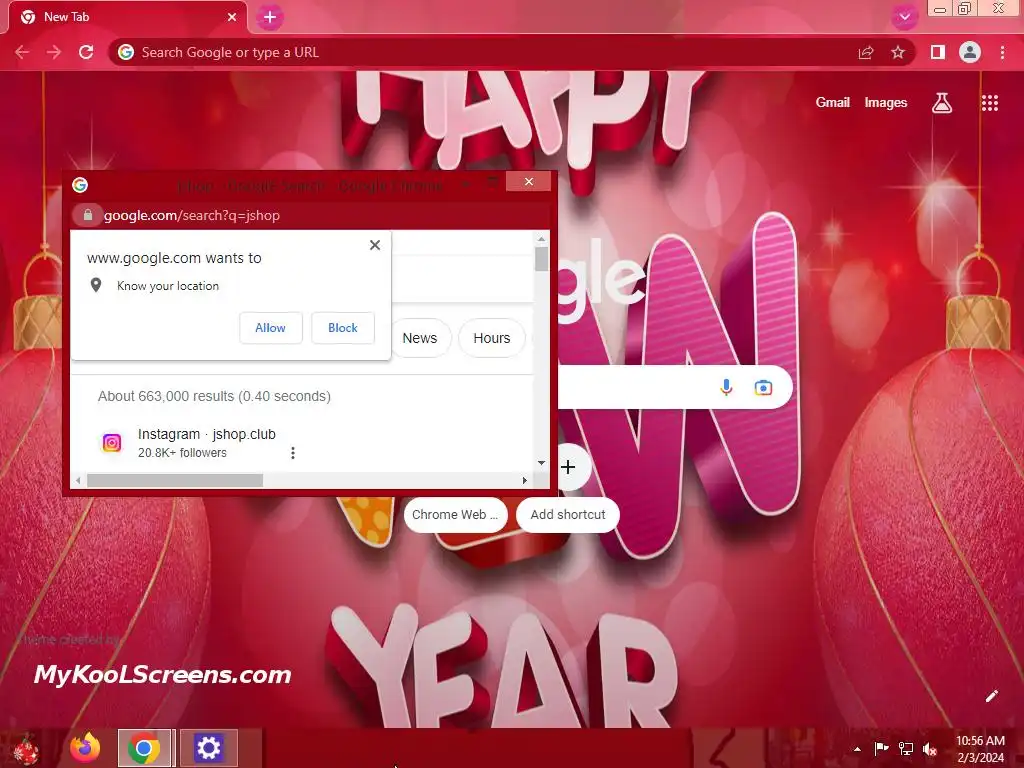Click popup horizontal scrollbar left arrow
Viewport: 1024px width, 768px height.
pos(78,481)
